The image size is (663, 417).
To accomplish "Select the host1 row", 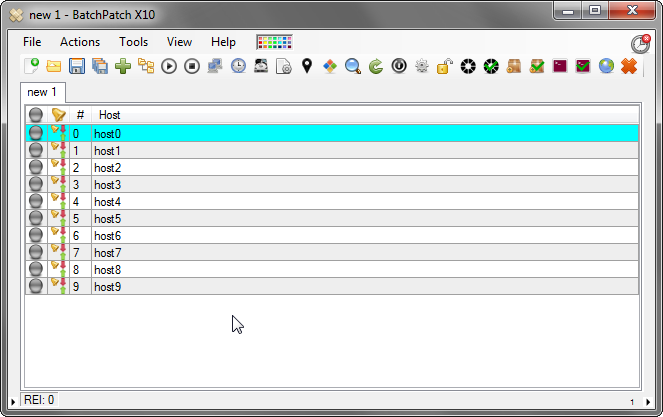I will tap(332, 151).
